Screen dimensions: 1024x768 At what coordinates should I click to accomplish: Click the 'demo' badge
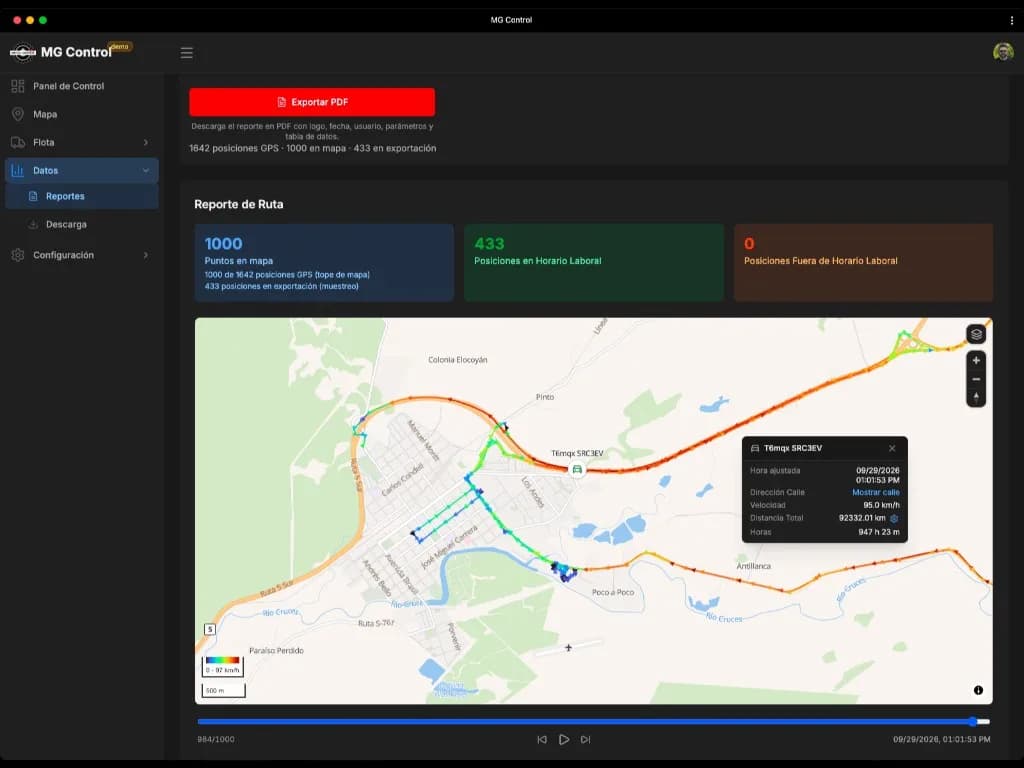[120, 46]
